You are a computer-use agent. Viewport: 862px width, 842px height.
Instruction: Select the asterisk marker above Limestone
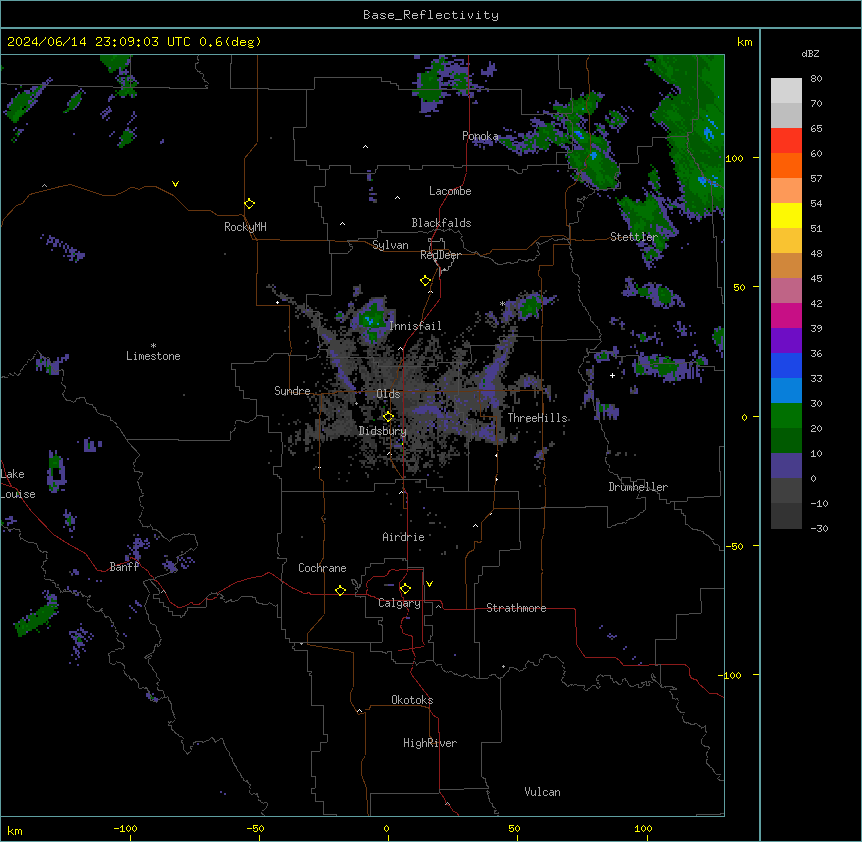[153, 346]
